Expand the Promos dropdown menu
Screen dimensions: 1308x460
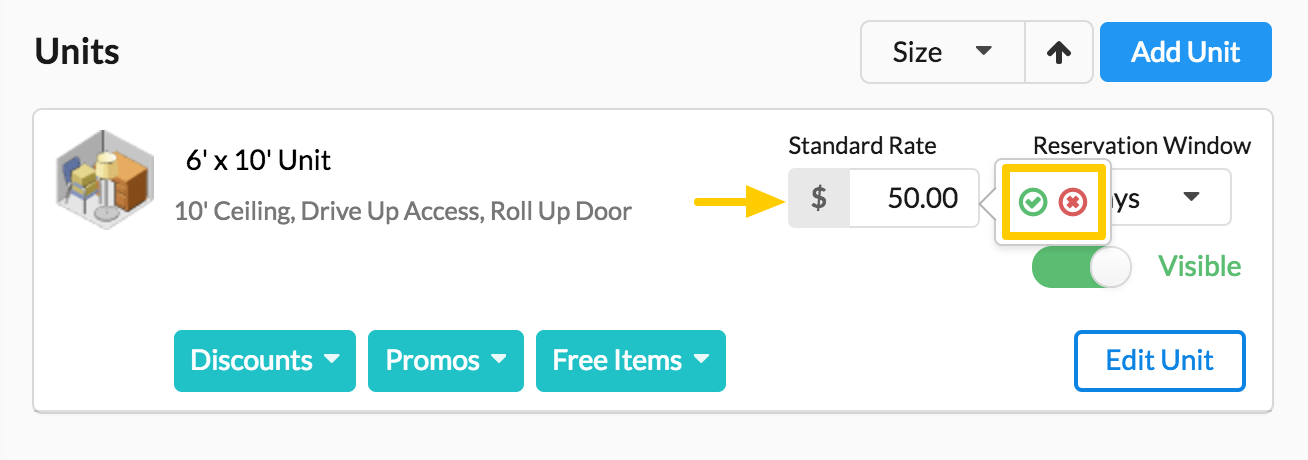click(x=446, y=360)
